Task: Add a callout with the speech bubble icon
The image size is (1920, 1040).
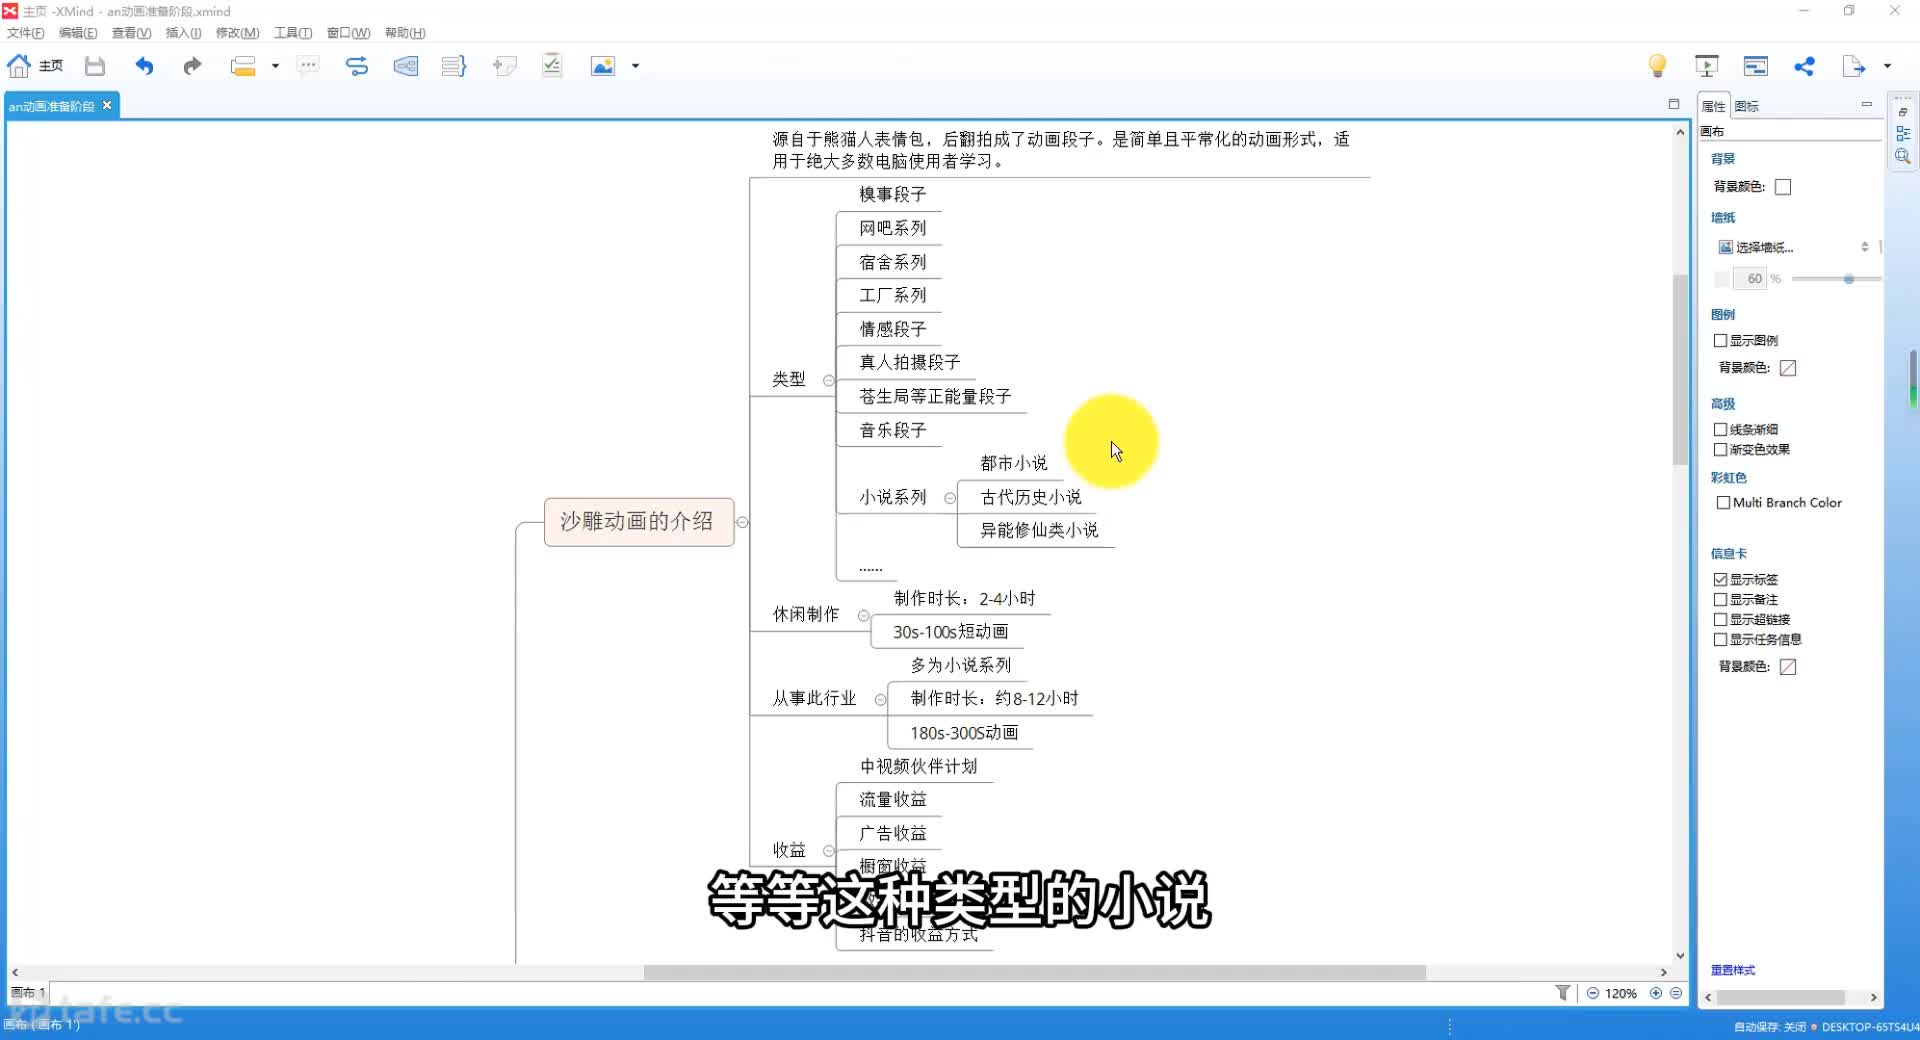Action: tap(308, 66)
